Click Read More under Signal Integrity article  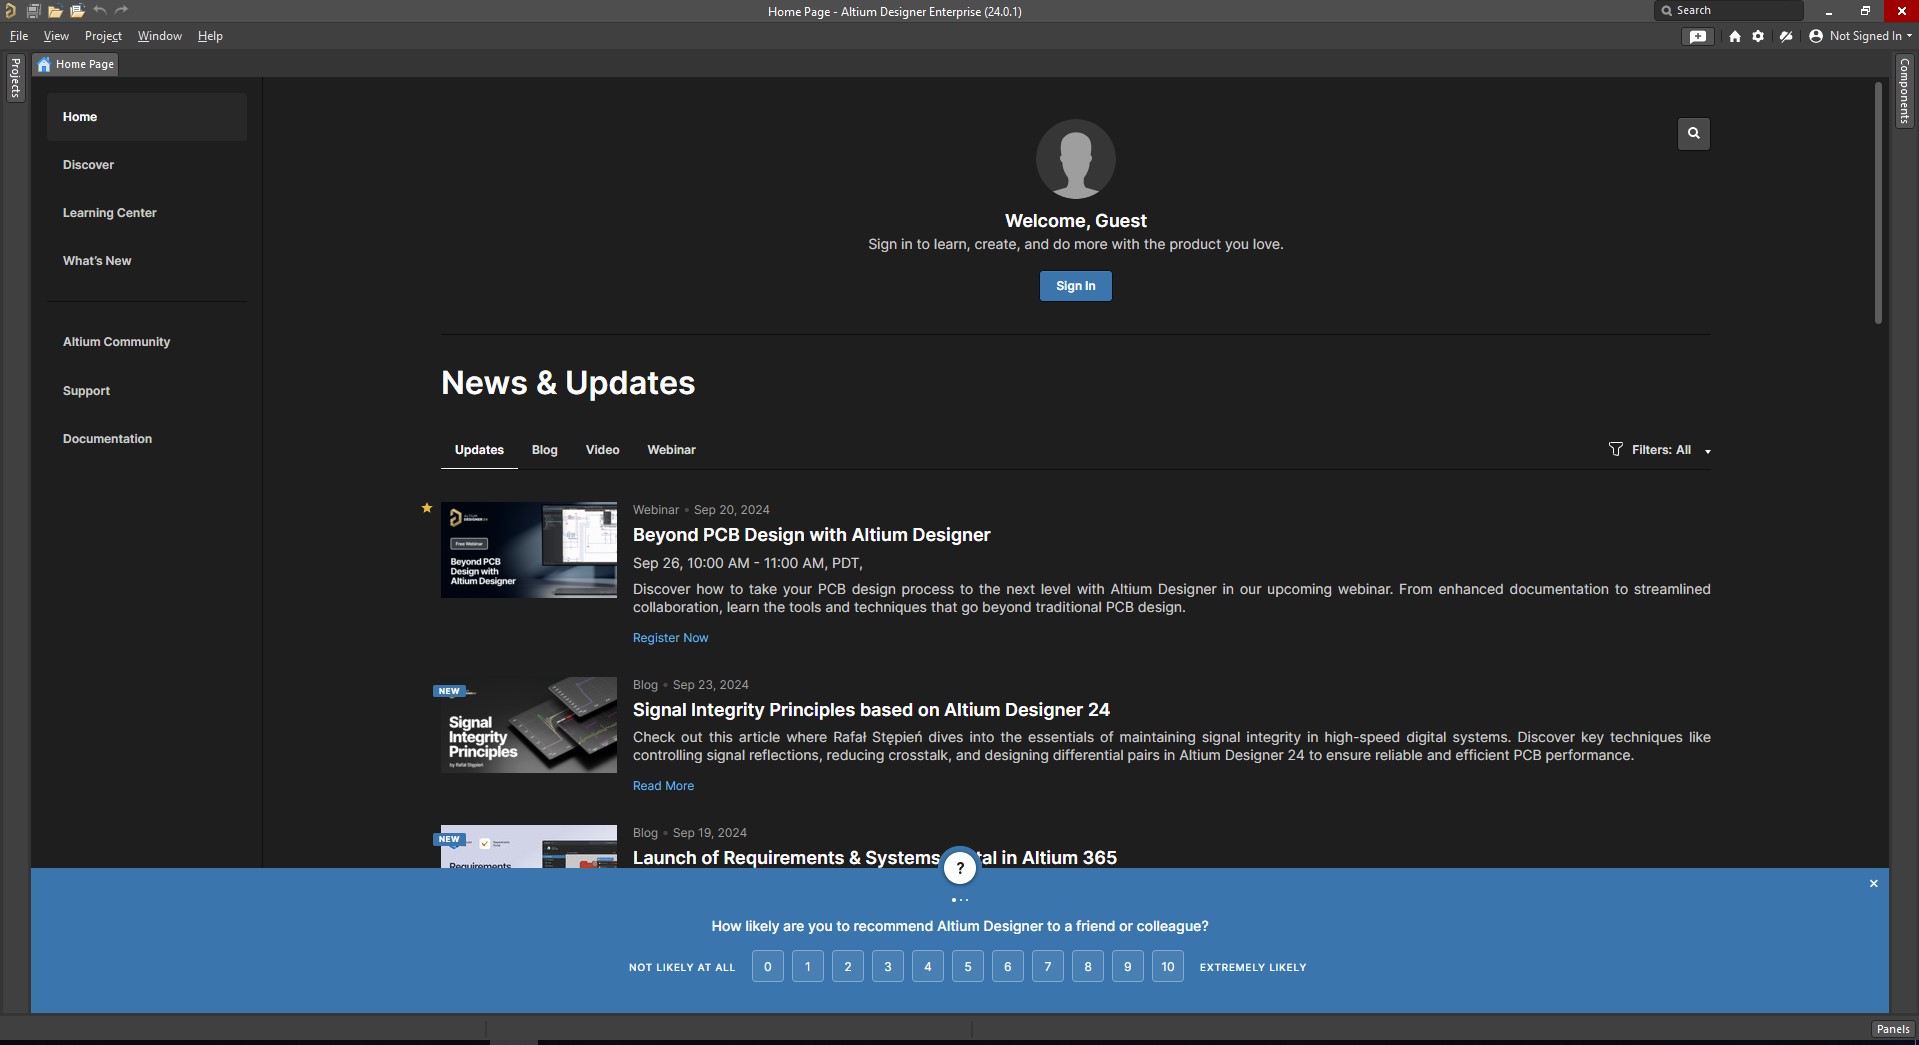[663, 786]
